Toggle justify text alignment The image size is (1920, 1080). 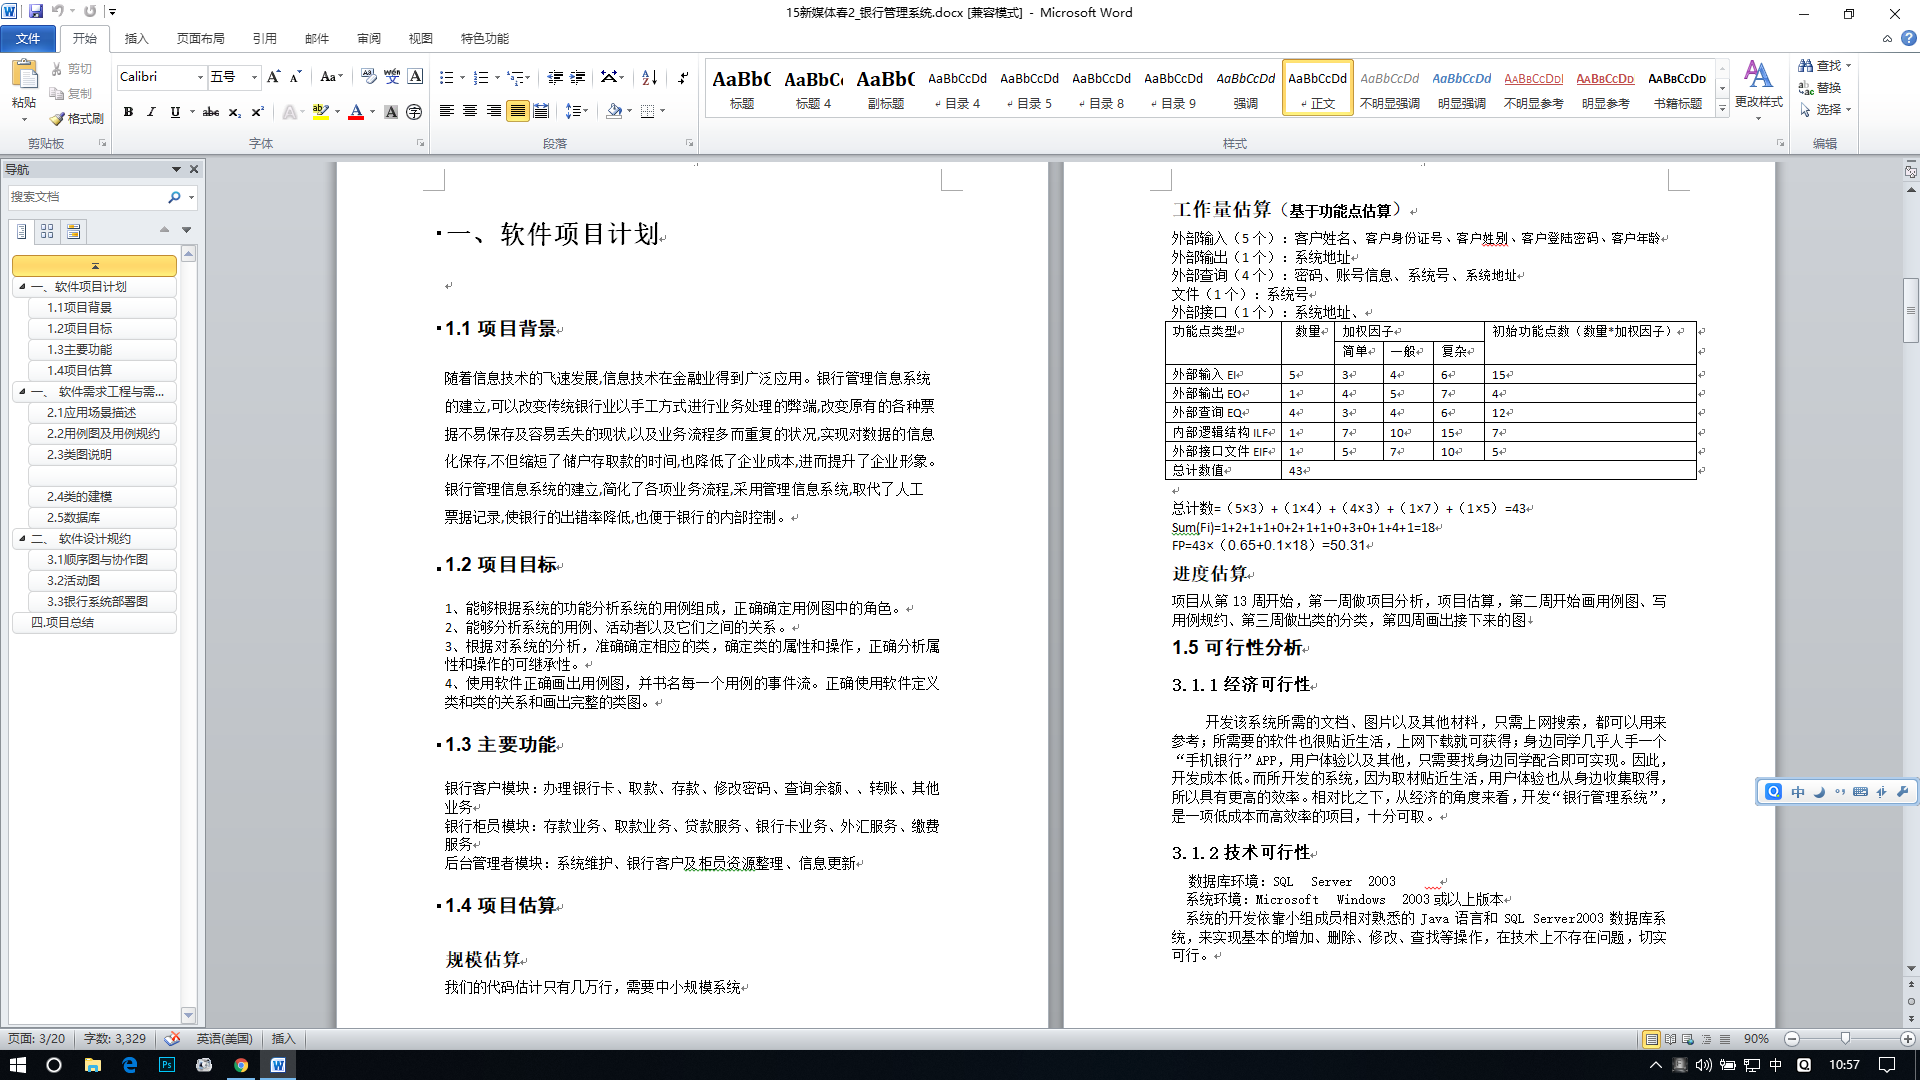[517, 111]
